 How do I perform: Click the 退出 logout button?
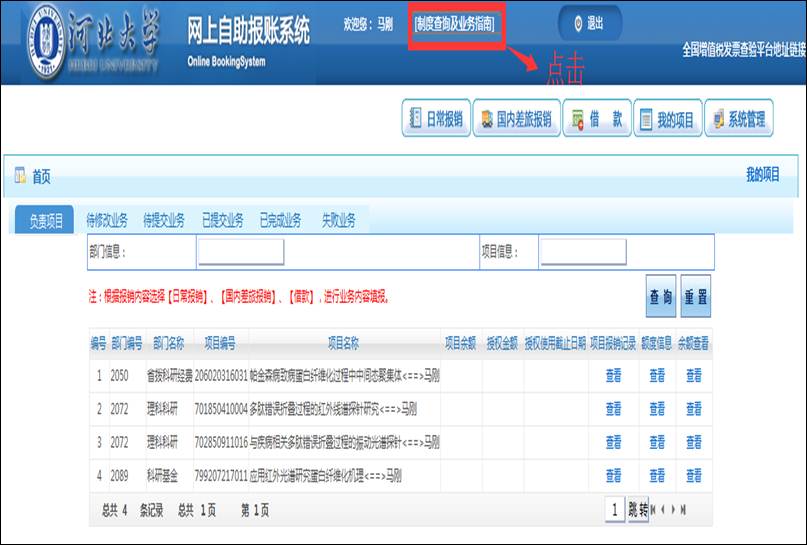point(588,23)
